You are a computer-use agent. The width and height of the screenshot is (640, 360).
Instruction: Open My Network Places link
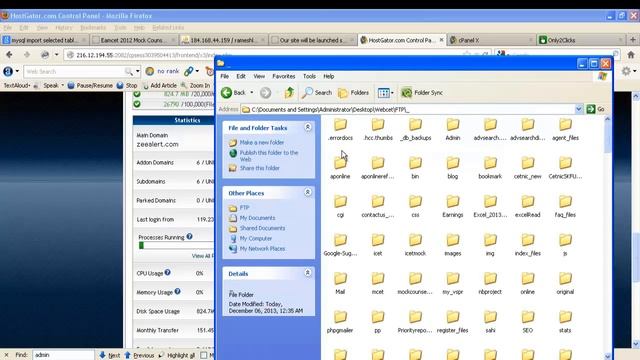(262, 249)
